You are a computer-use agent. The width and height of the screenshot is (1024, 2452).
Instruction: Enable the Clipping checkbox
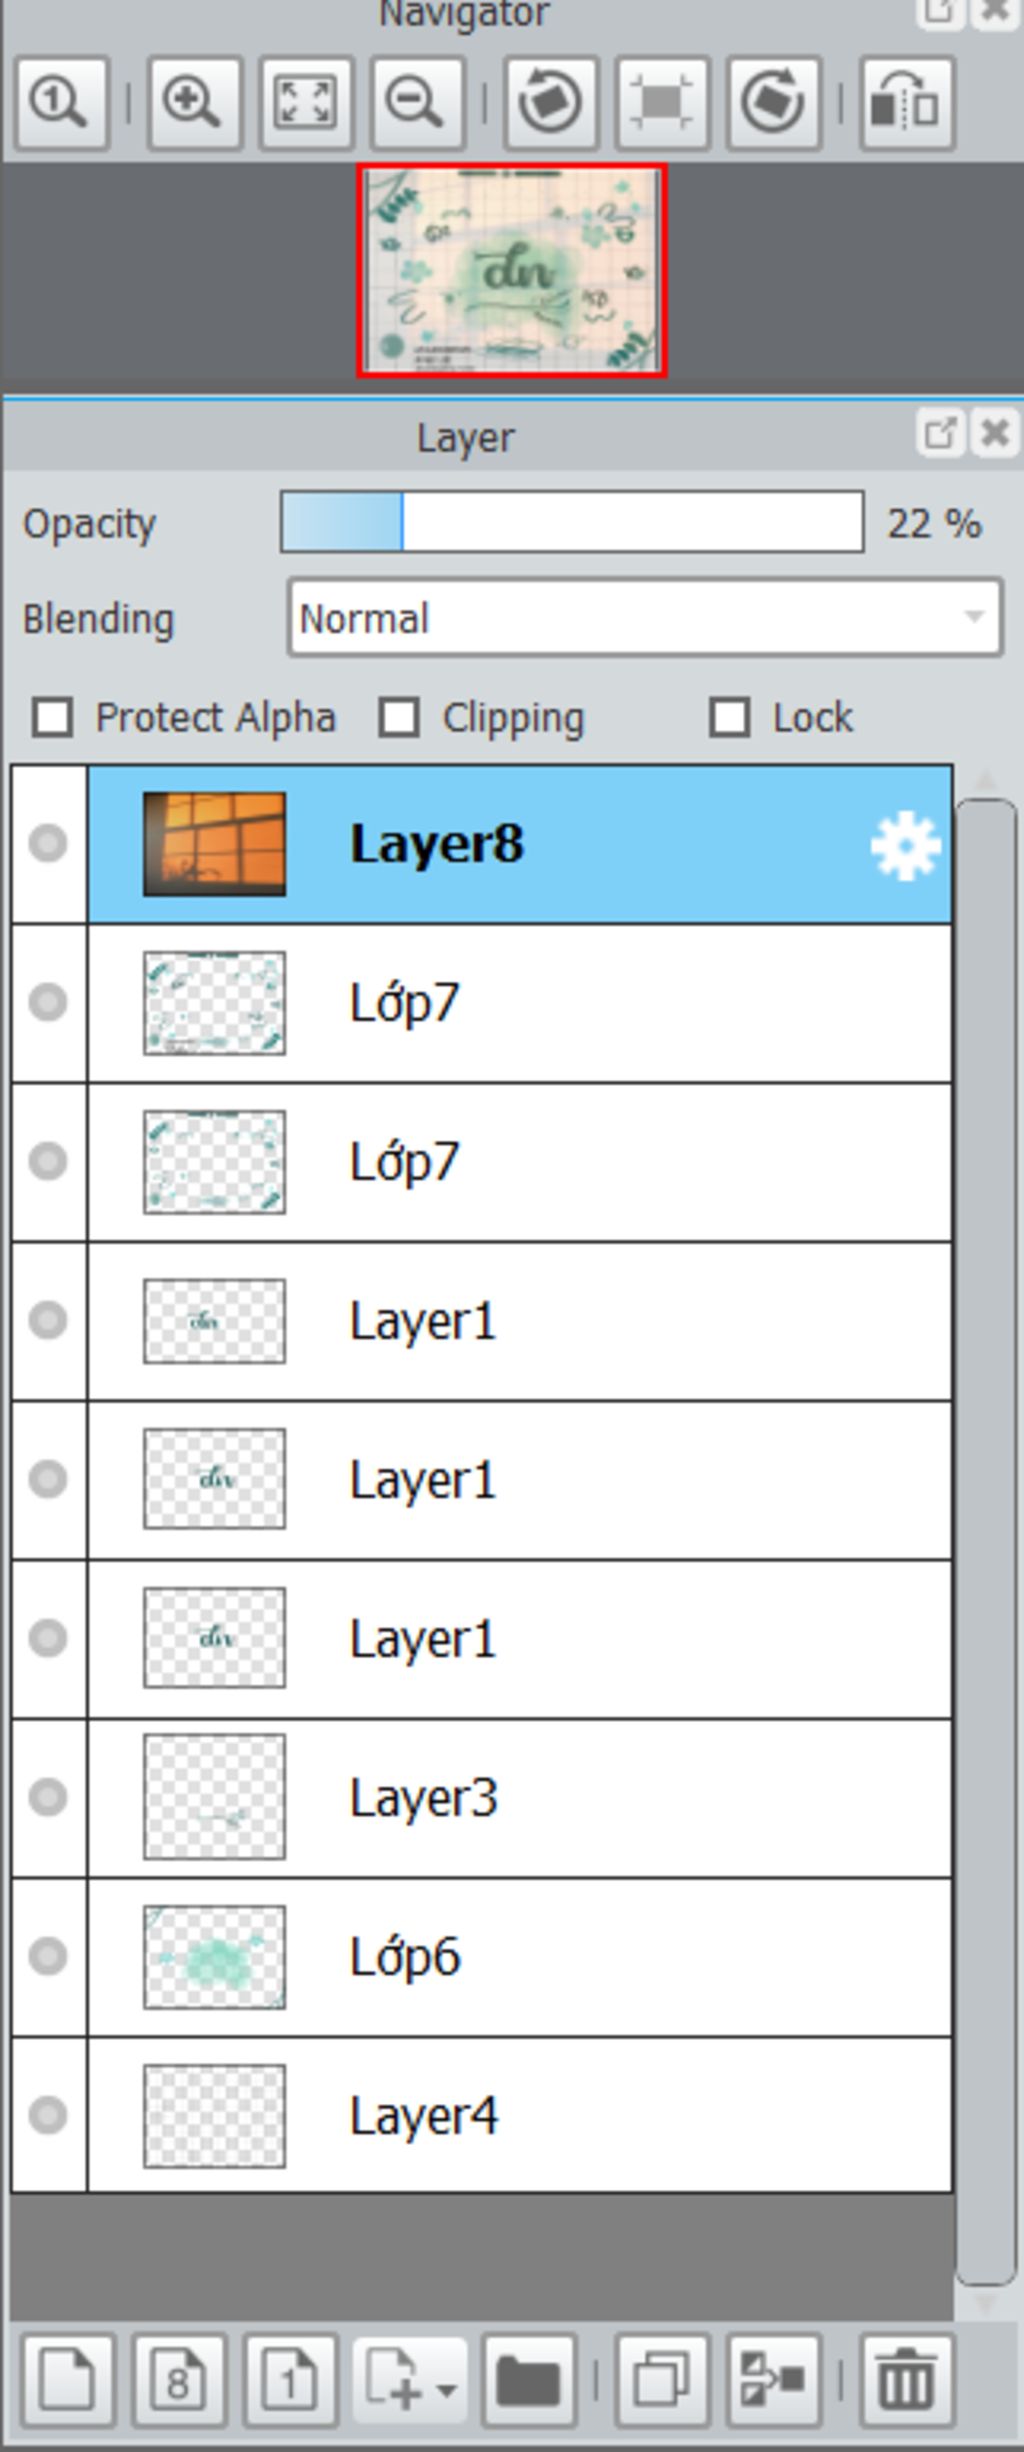[x=399, y=718]
